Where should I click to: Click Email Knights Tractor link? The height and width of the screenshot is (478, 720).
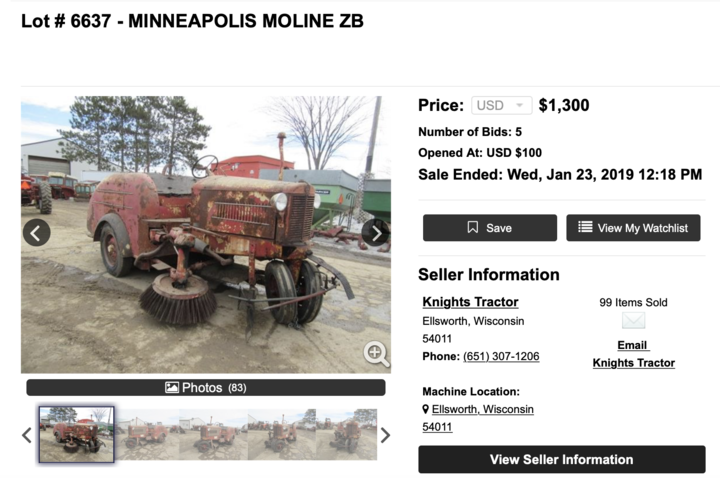coord(633,354)
